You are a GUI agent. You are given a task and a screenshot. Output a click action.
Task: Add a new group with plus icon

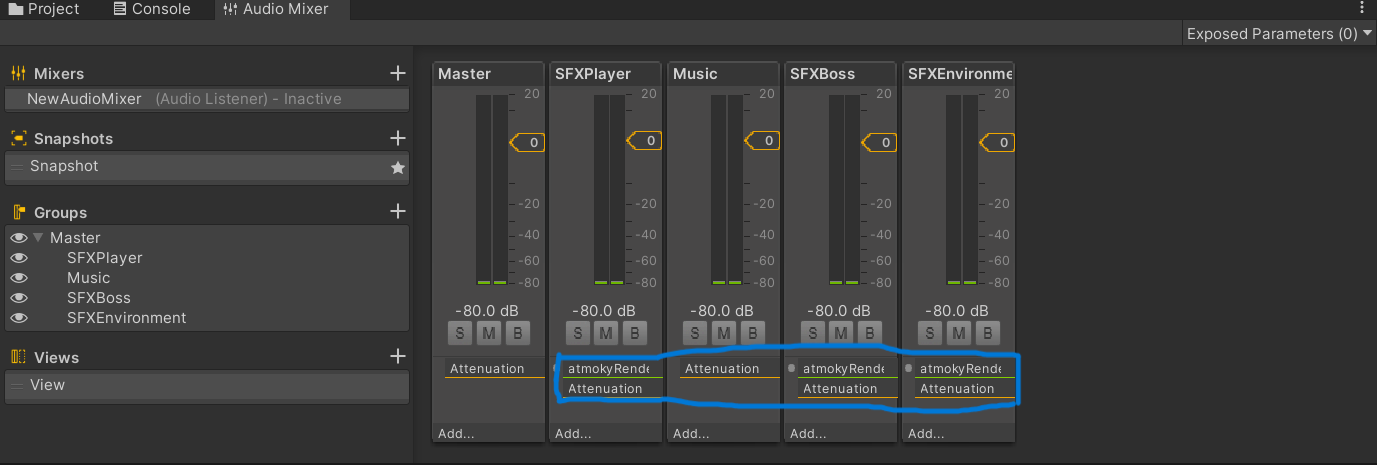point(398,212)
